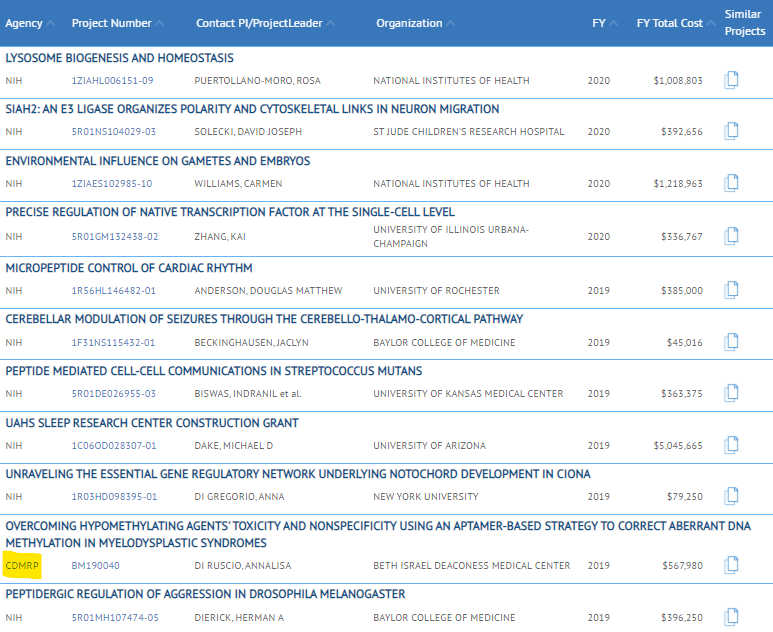Screen dimensions: 773x632
Task: Open project number 1R03HD098395-01
Action: pos(114,496)
